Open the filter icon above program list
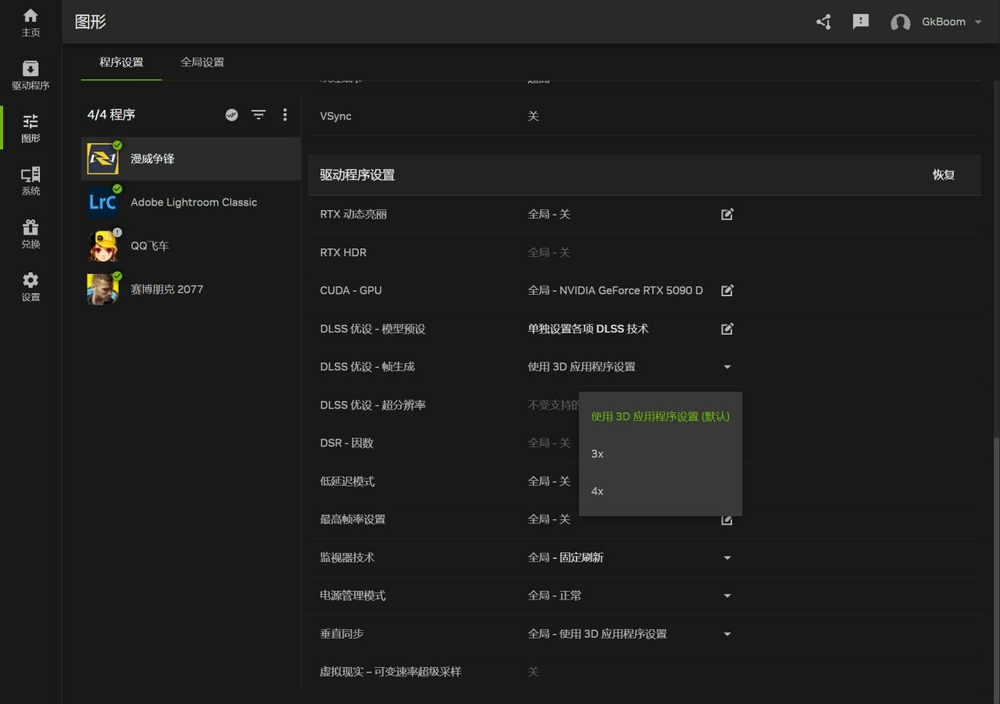Screen dimensions: 1000x704 (x=258, y=114)
